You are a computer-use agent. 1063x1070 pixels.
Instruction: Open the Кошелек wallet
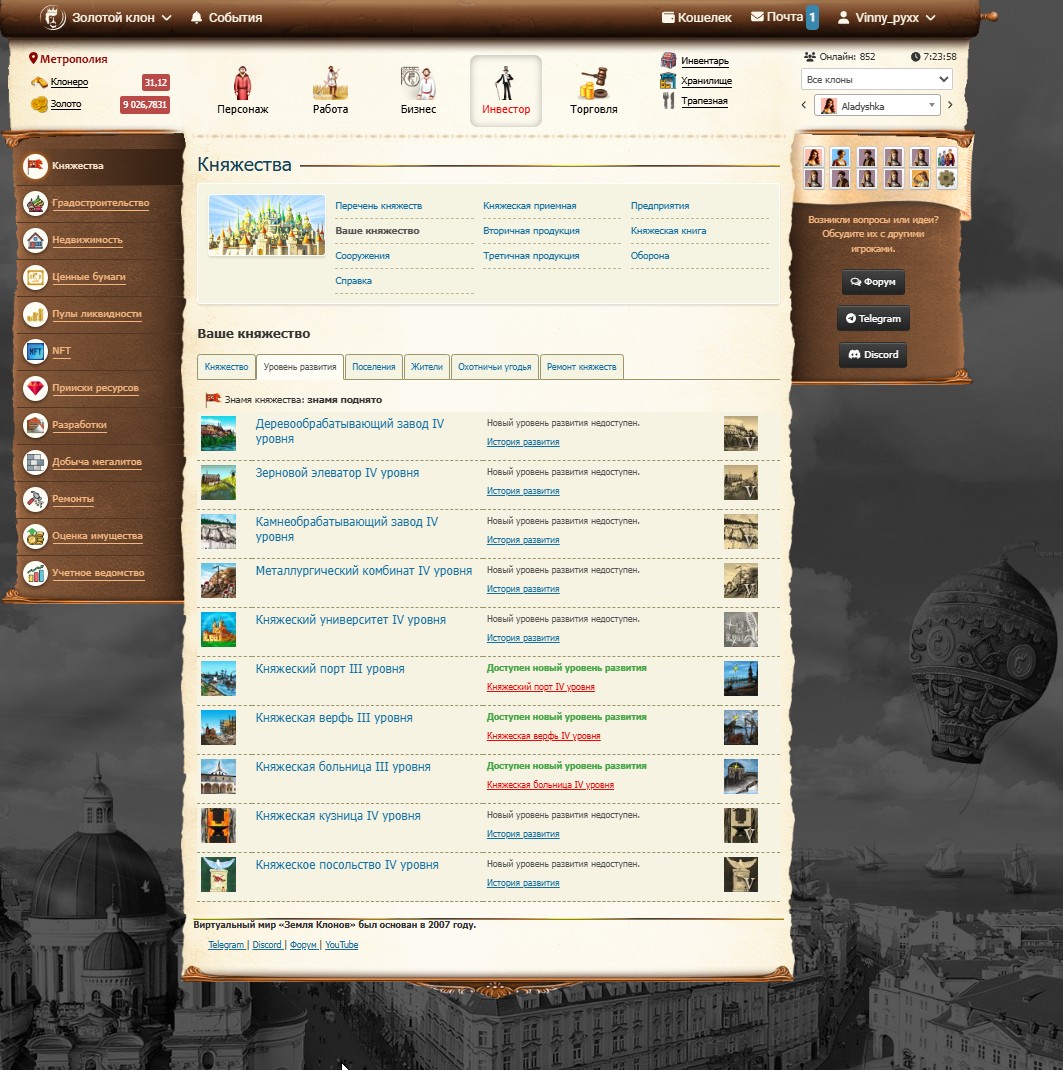point(697,18)
